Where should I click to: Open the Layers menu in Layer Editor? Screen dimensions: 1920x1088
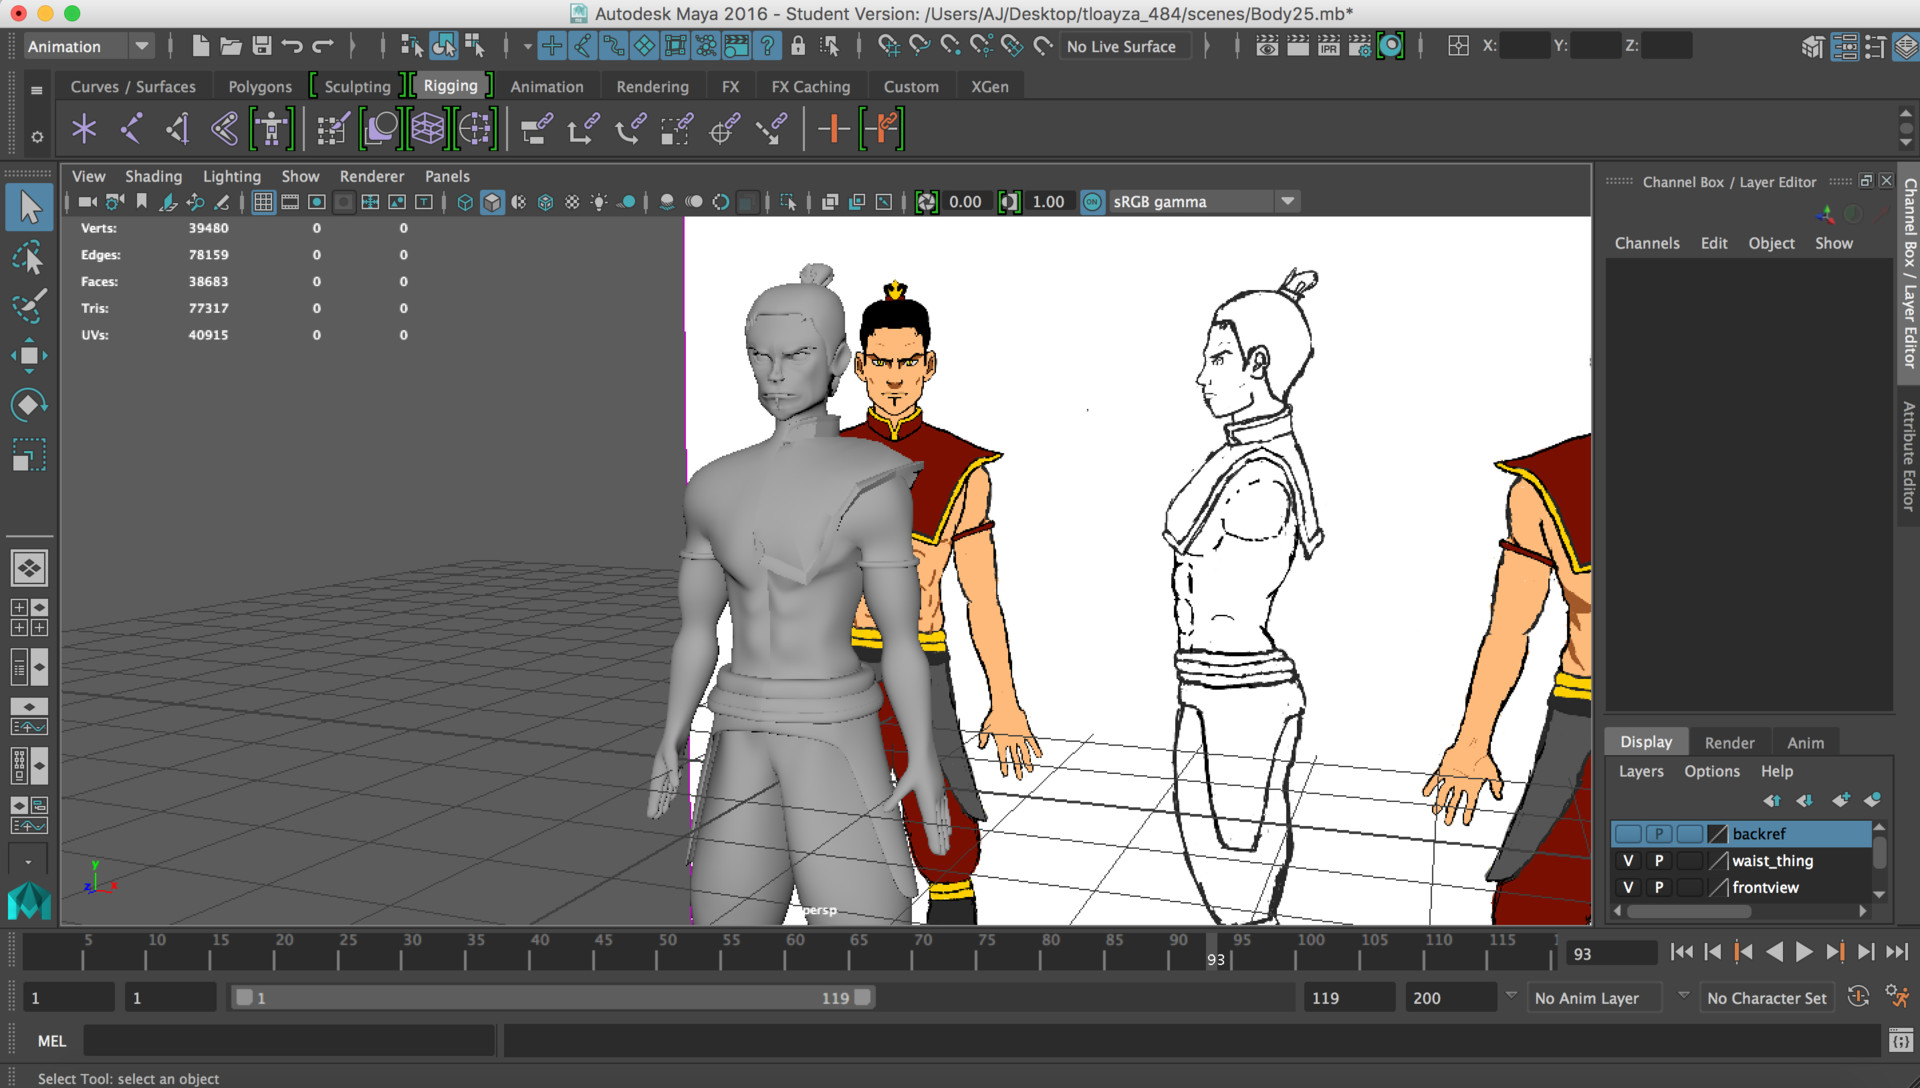(x=1641, y=771)
